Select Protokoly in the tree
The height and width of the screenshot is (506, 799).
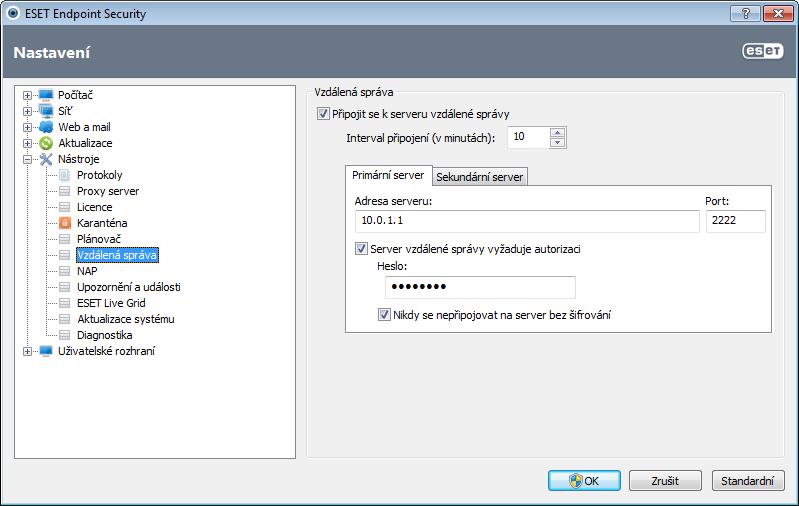coord(100,175)
